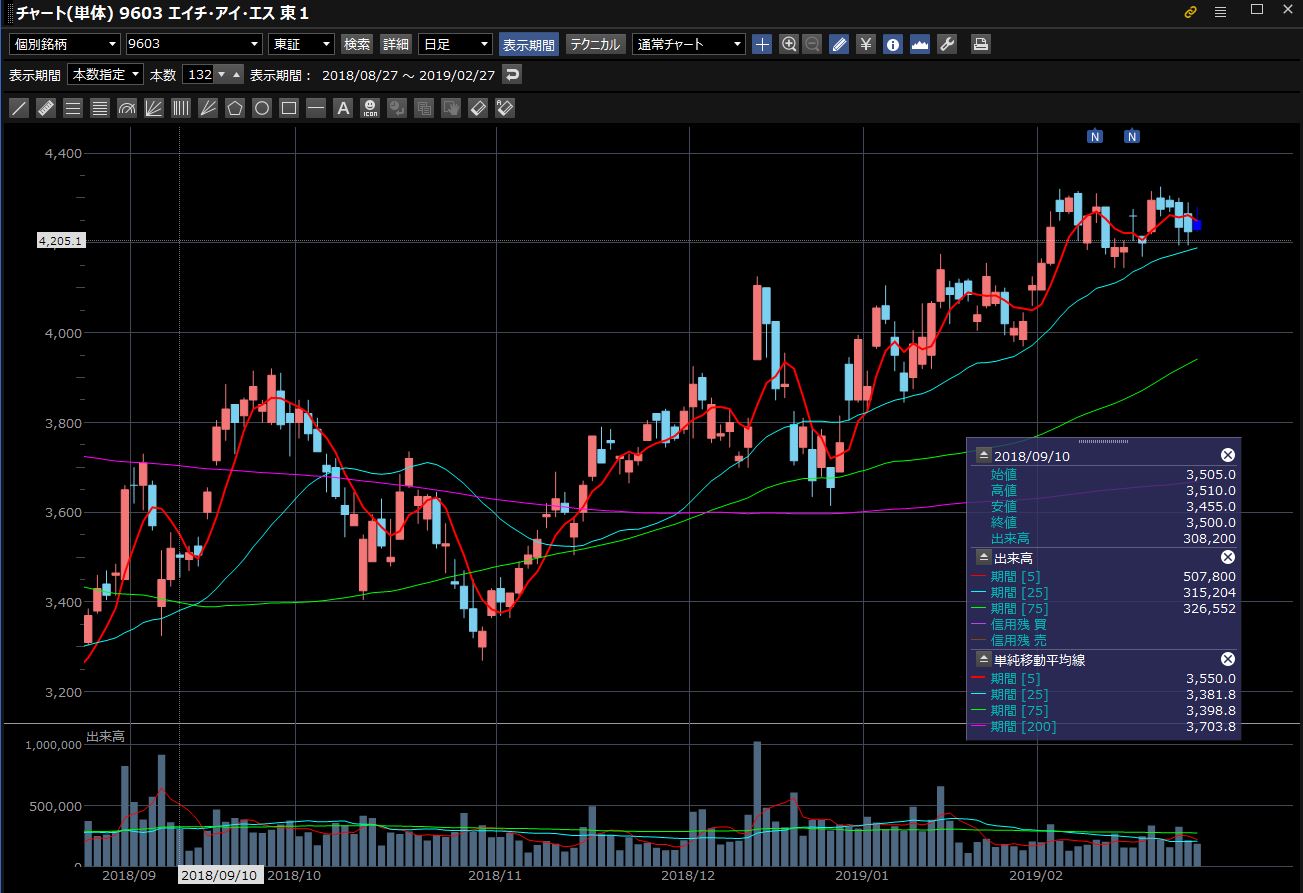
Task: Open the テクニカル tab
Action: [x=595, y=44]
